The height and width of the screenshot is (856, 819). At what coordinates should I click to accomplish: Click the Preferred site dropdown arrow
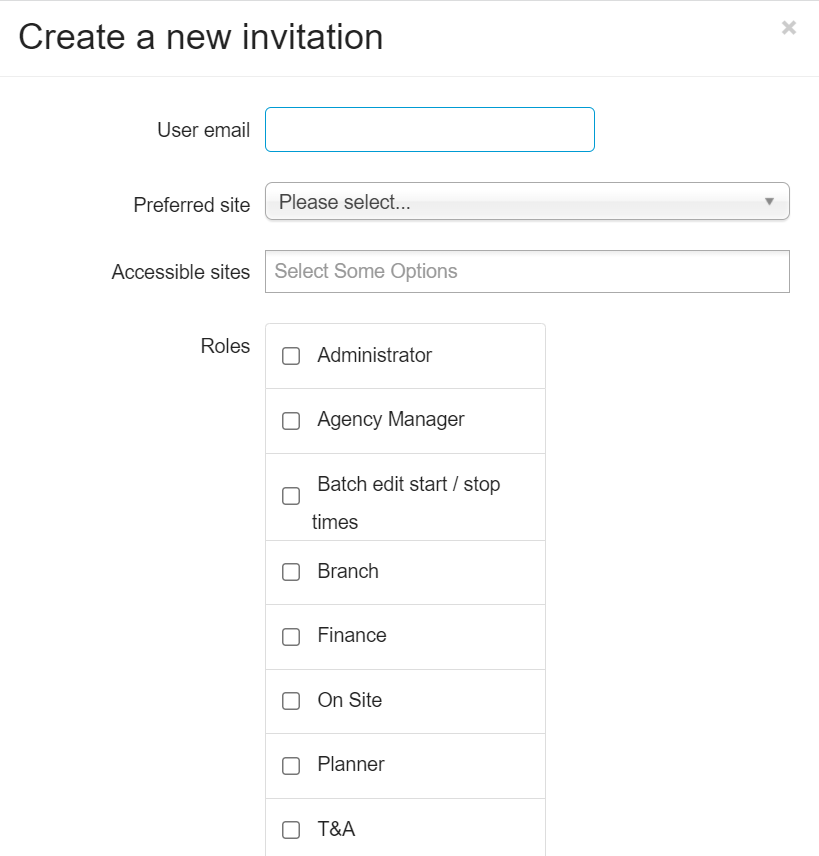(769, 202)
